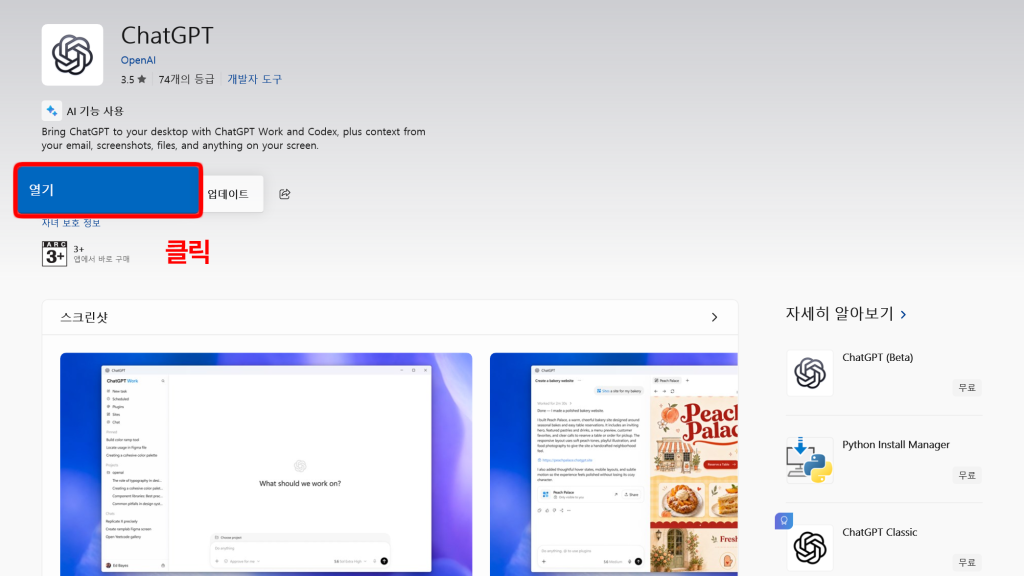
Task: Open the first screenshot showing ChatGPT Work
Action: click(266, 464)
